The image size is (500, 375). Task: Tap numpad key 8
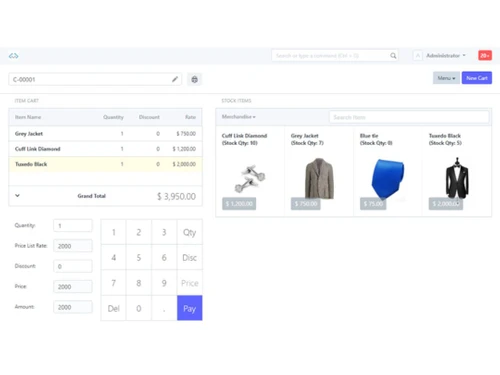pyautogui.click(x=139, y=283)
